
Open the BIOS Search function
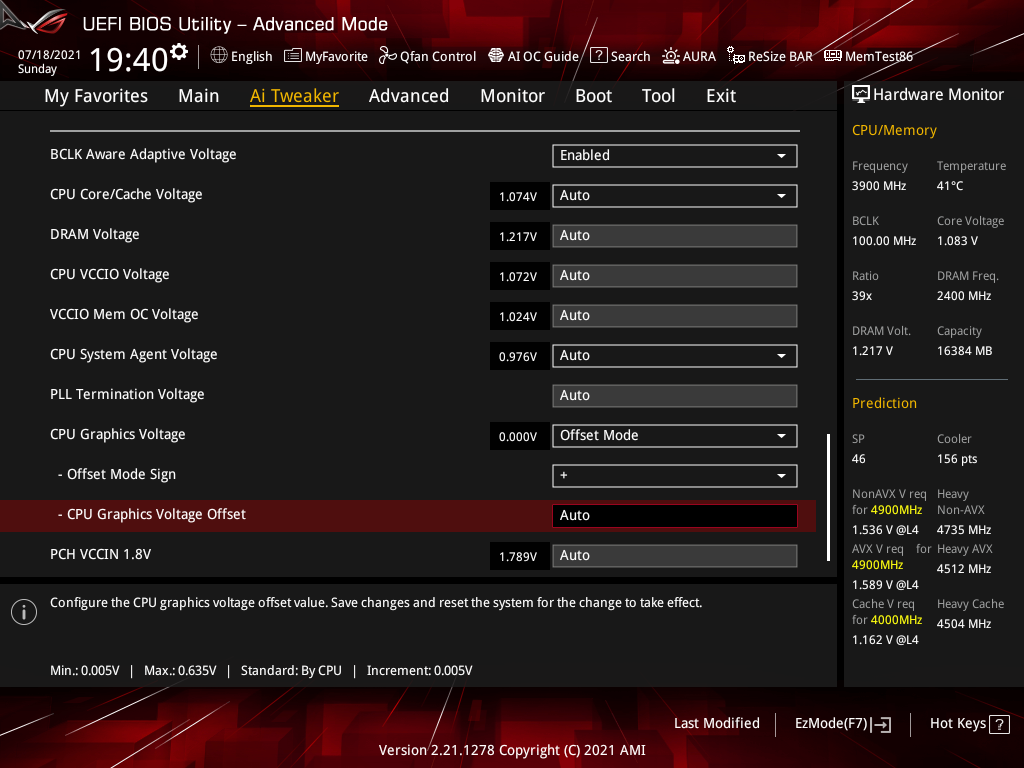click(x=620, y=56)
